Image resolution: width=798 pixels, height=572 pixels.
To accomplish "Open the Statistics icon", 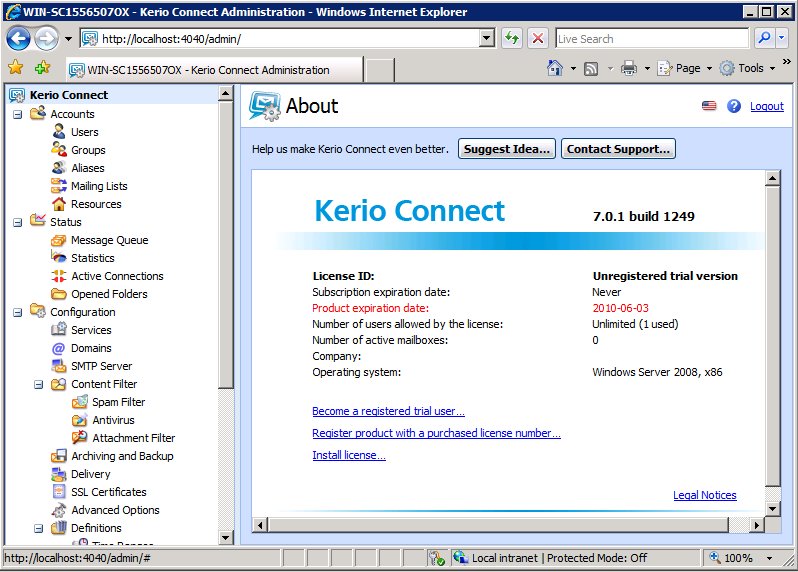I will (59, 258).
